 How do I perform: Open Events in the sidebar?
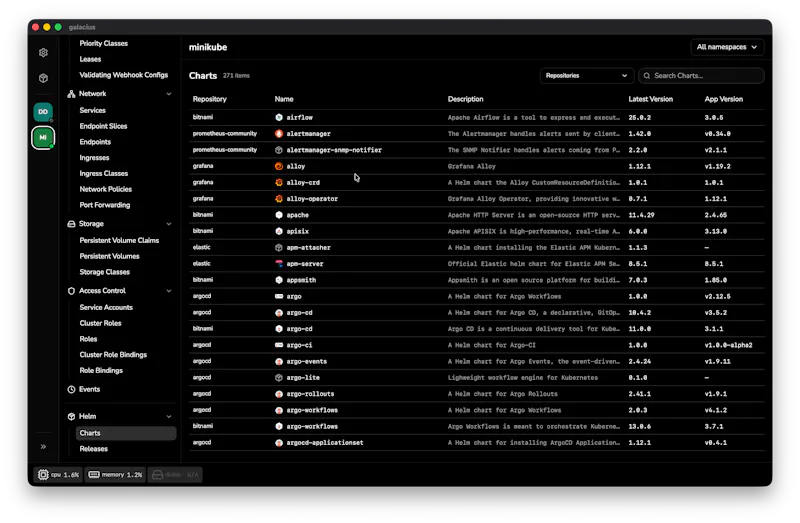coord(89,389)
